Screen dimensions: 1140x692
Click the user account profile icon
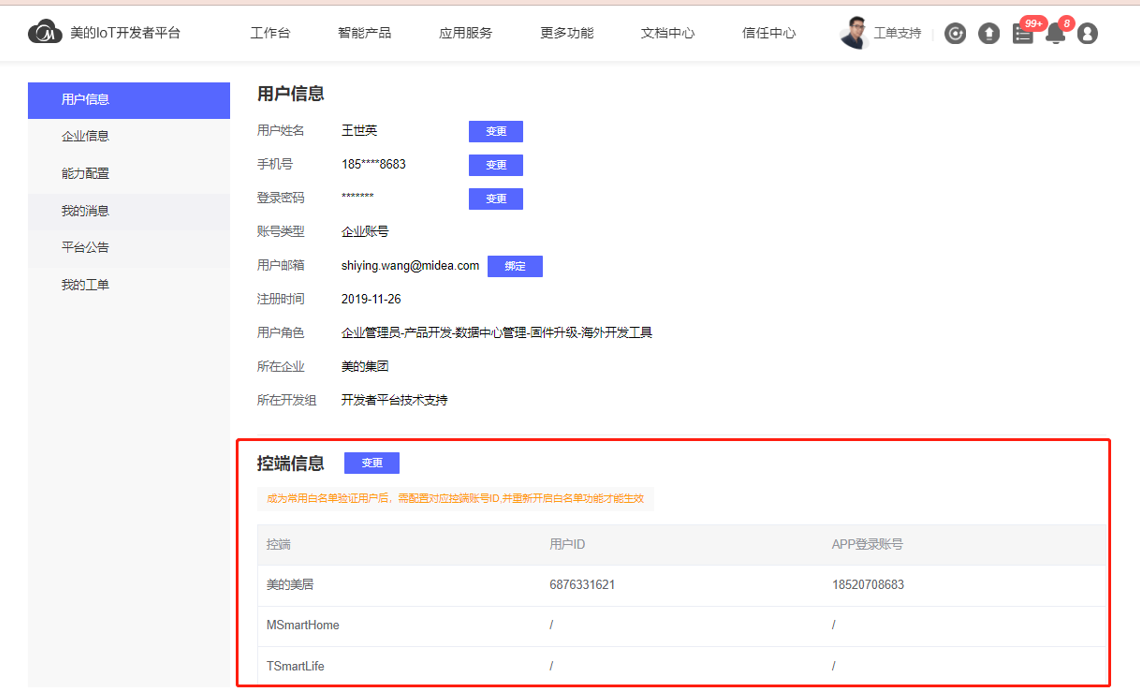(x=1088, y=34)
